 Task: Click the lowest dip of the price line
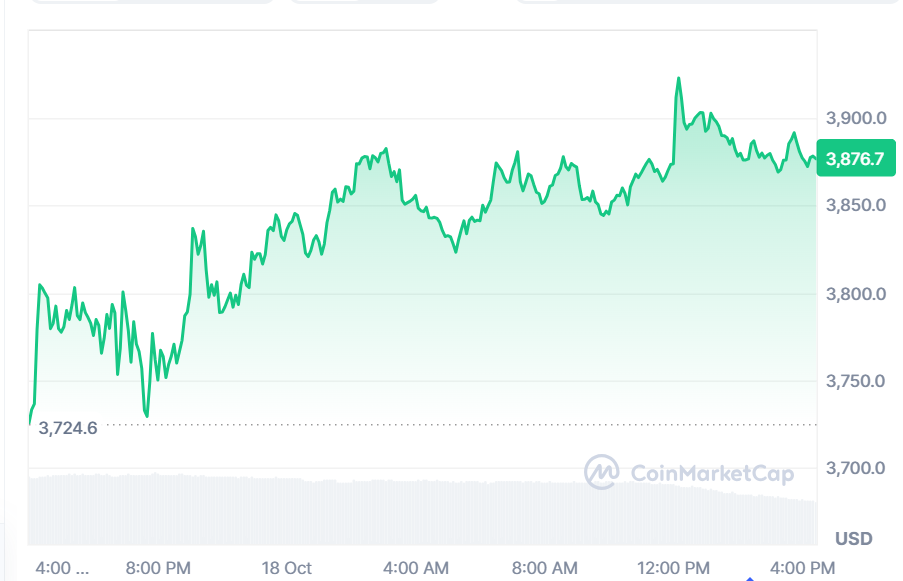tap(147, 415)
